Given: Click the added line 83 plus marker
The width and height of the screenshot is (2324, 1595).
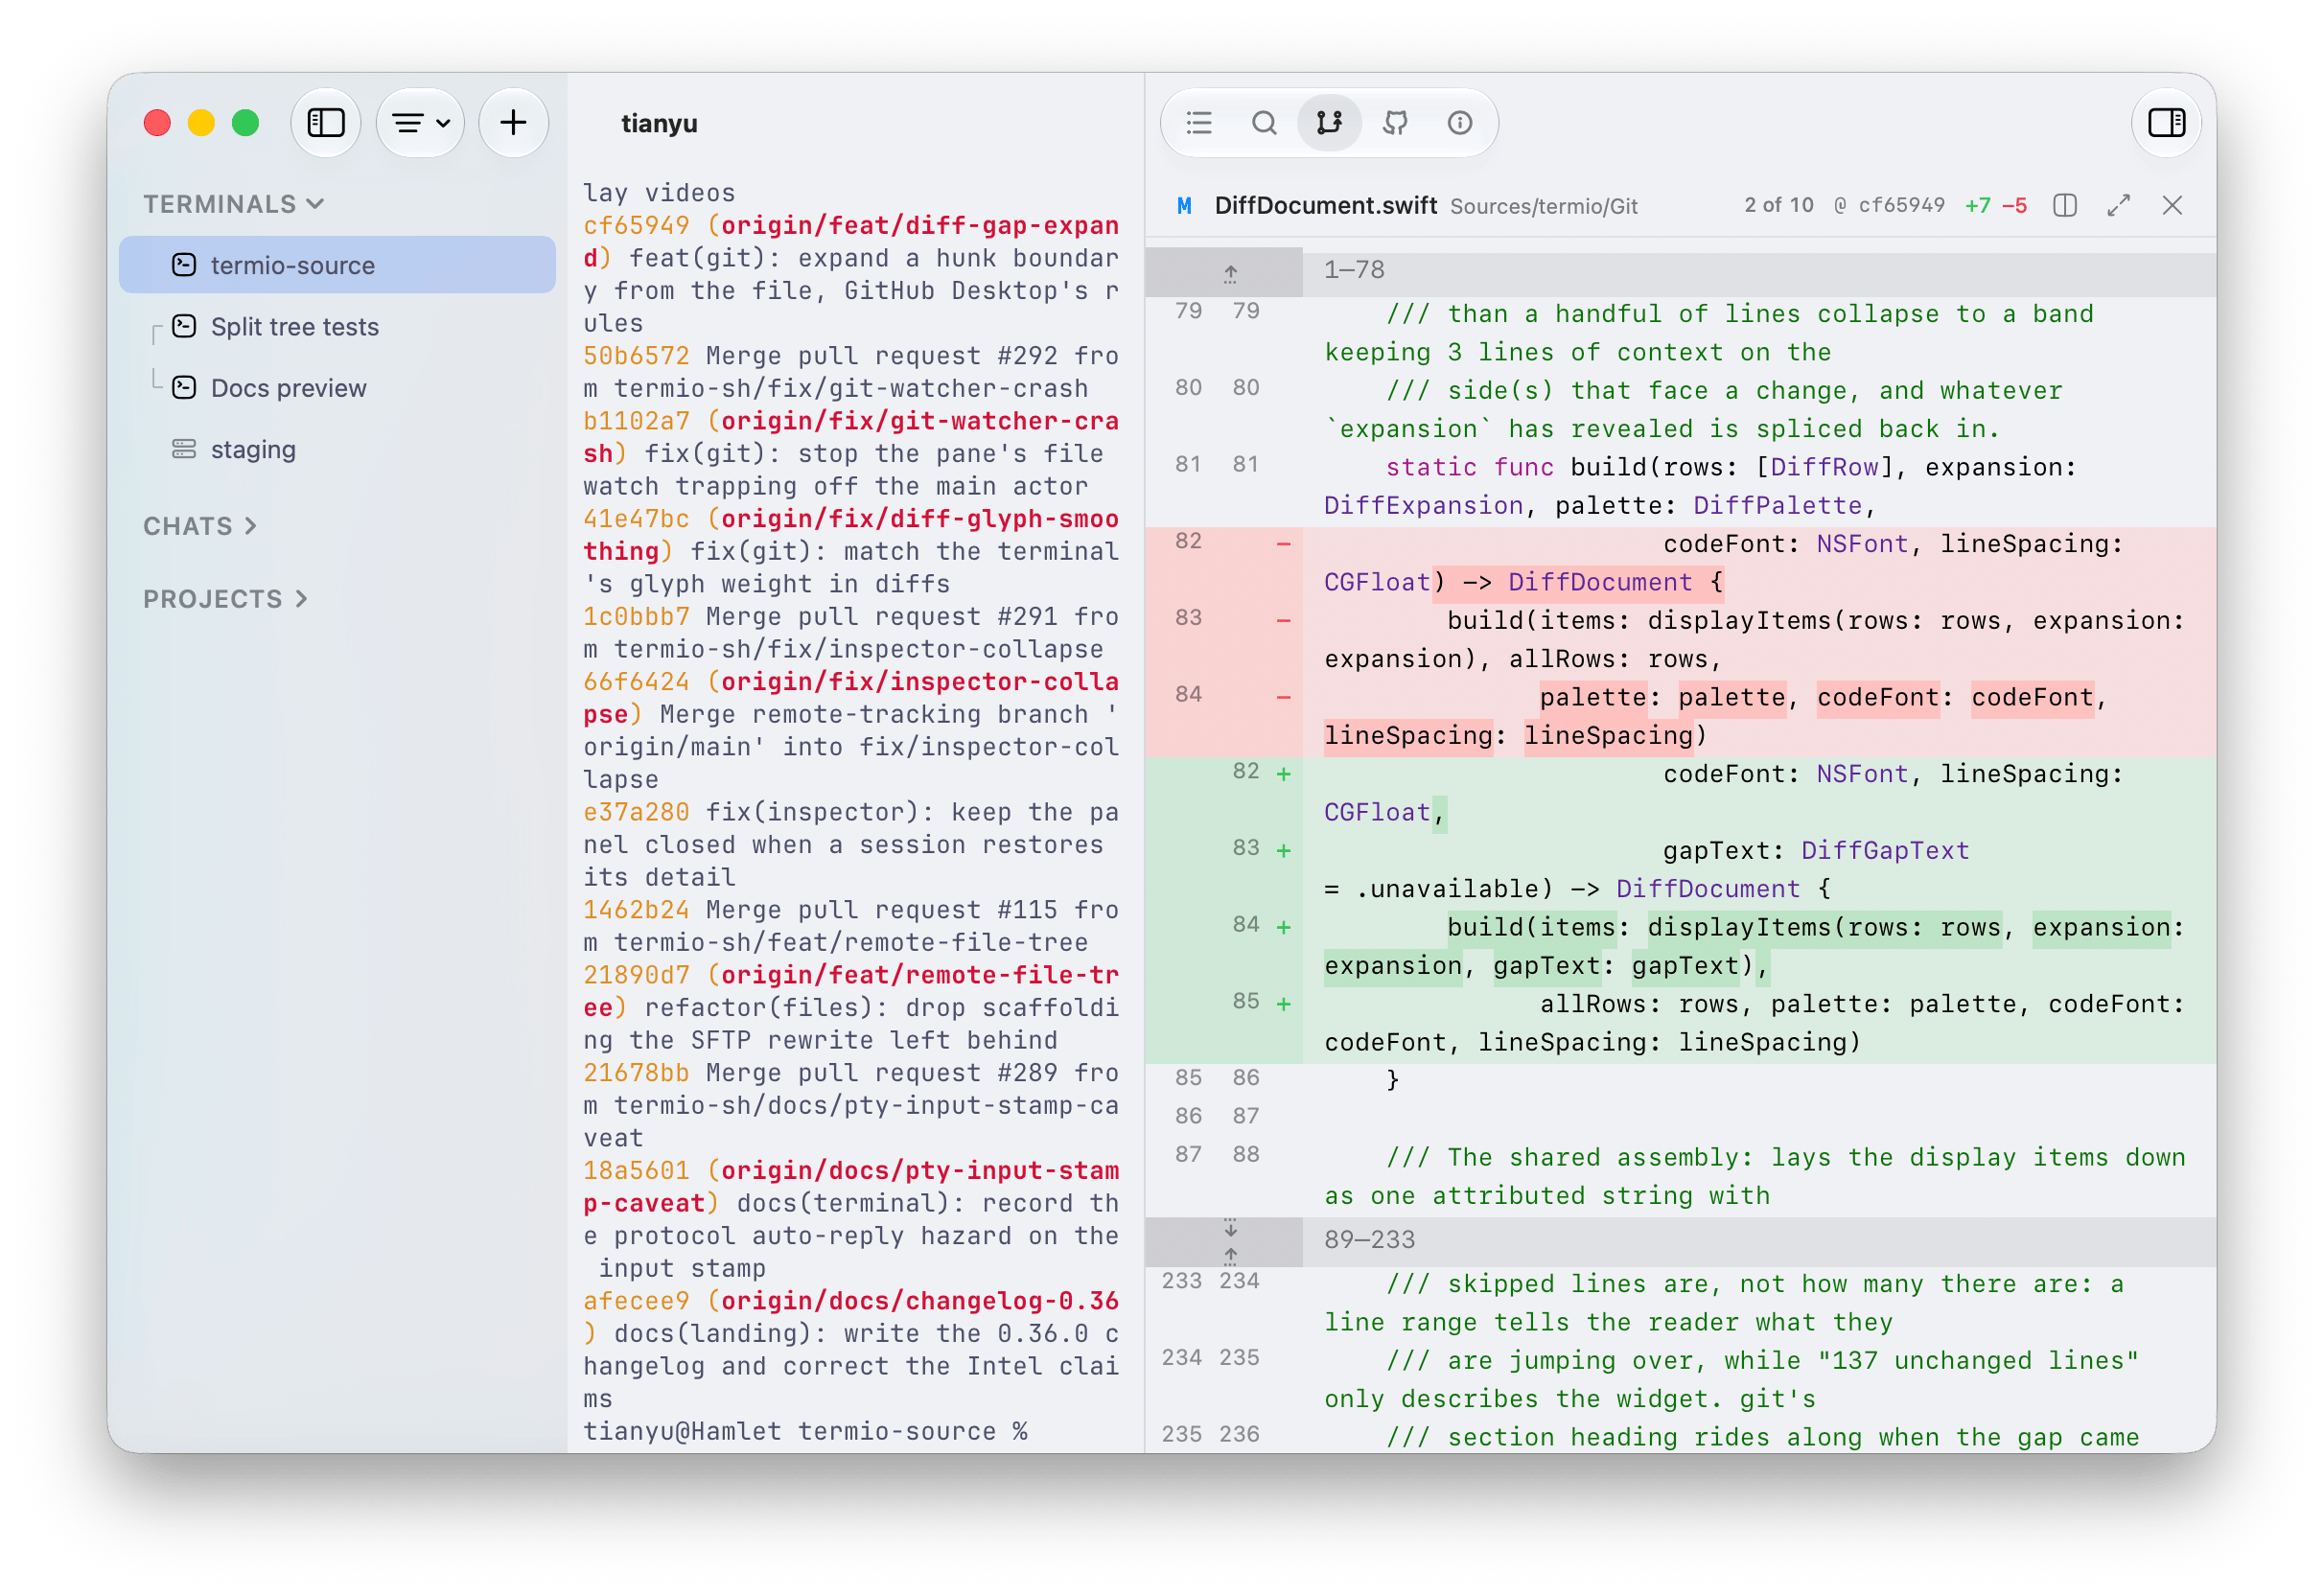Looking at the screenshot, I should click(x=1283, y=851).
